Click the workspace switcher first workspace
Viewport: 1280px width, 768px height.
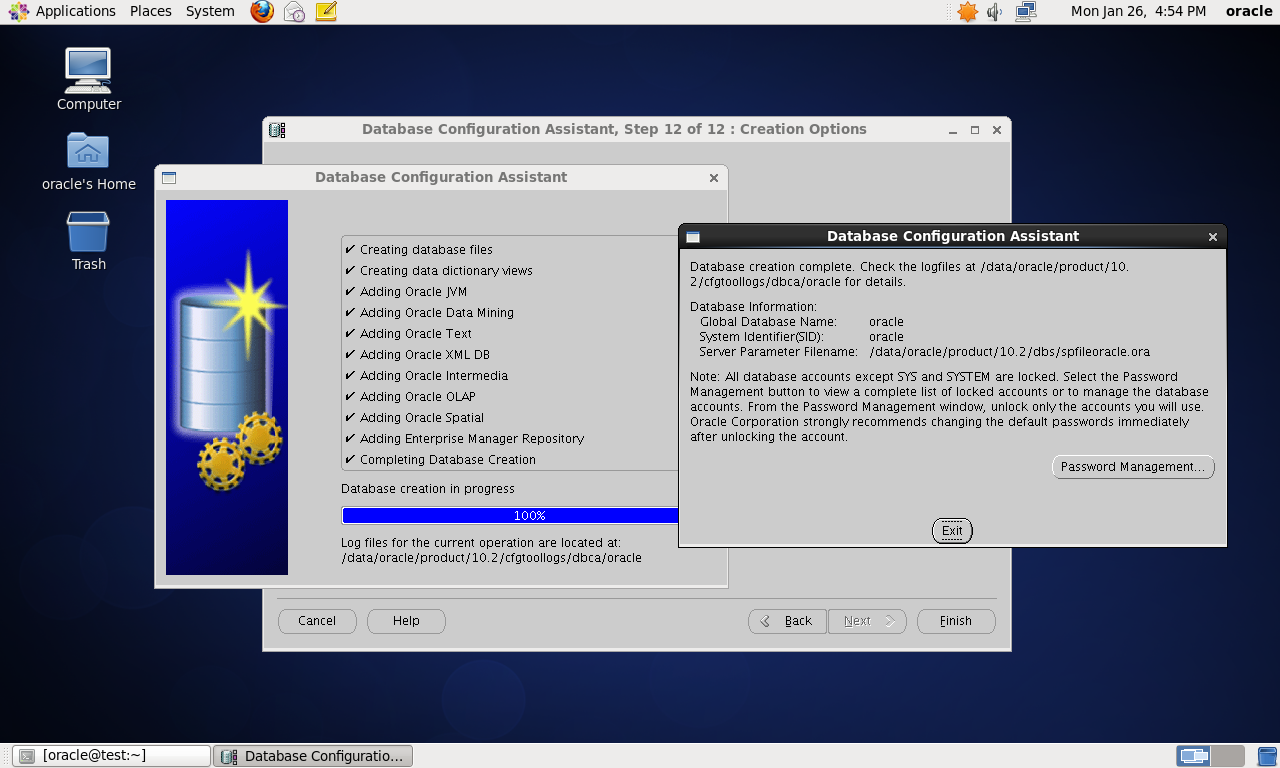[x=1193, y=756]
